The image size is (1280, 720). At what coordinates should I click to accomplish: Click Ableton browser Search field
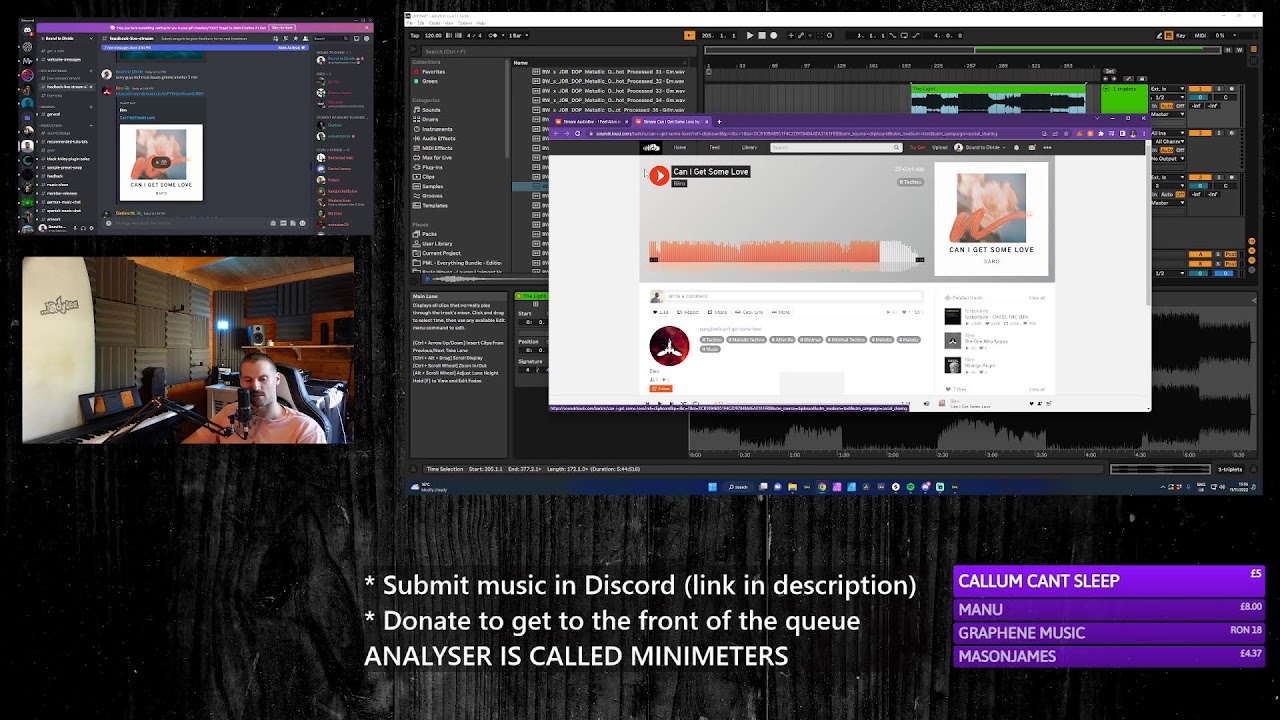558,52
